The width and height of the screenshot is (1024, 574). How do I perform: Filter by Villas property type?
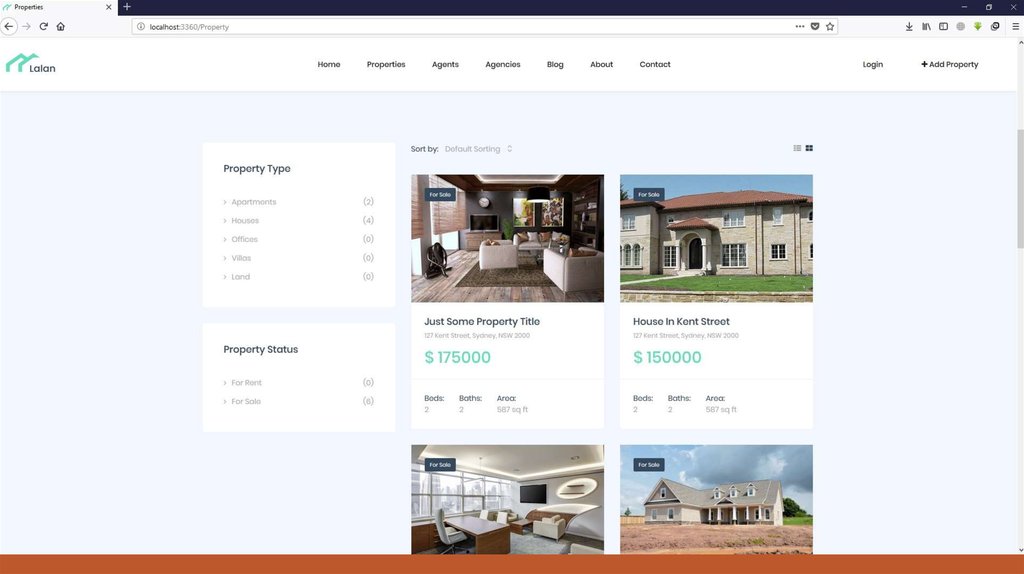[x=241, y=258]
